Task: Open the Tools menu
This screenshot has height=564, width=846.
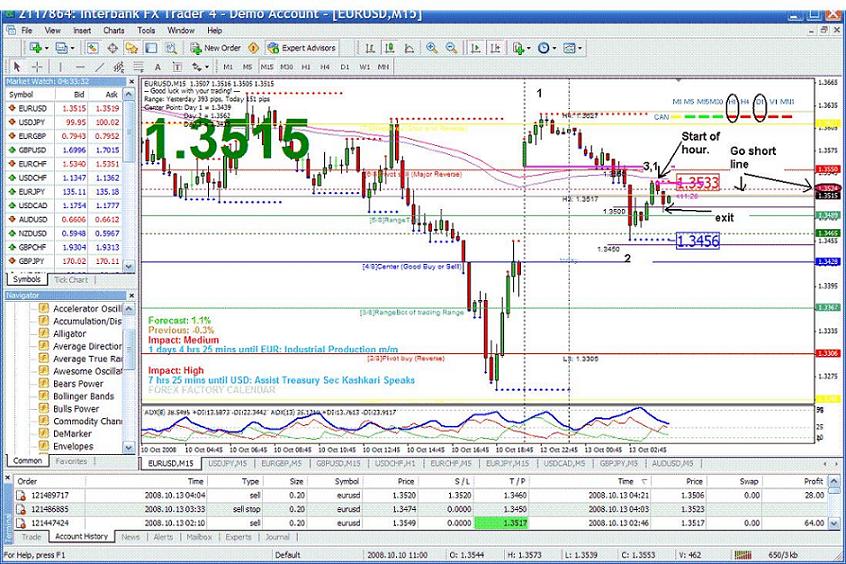Action: [146, 31]
